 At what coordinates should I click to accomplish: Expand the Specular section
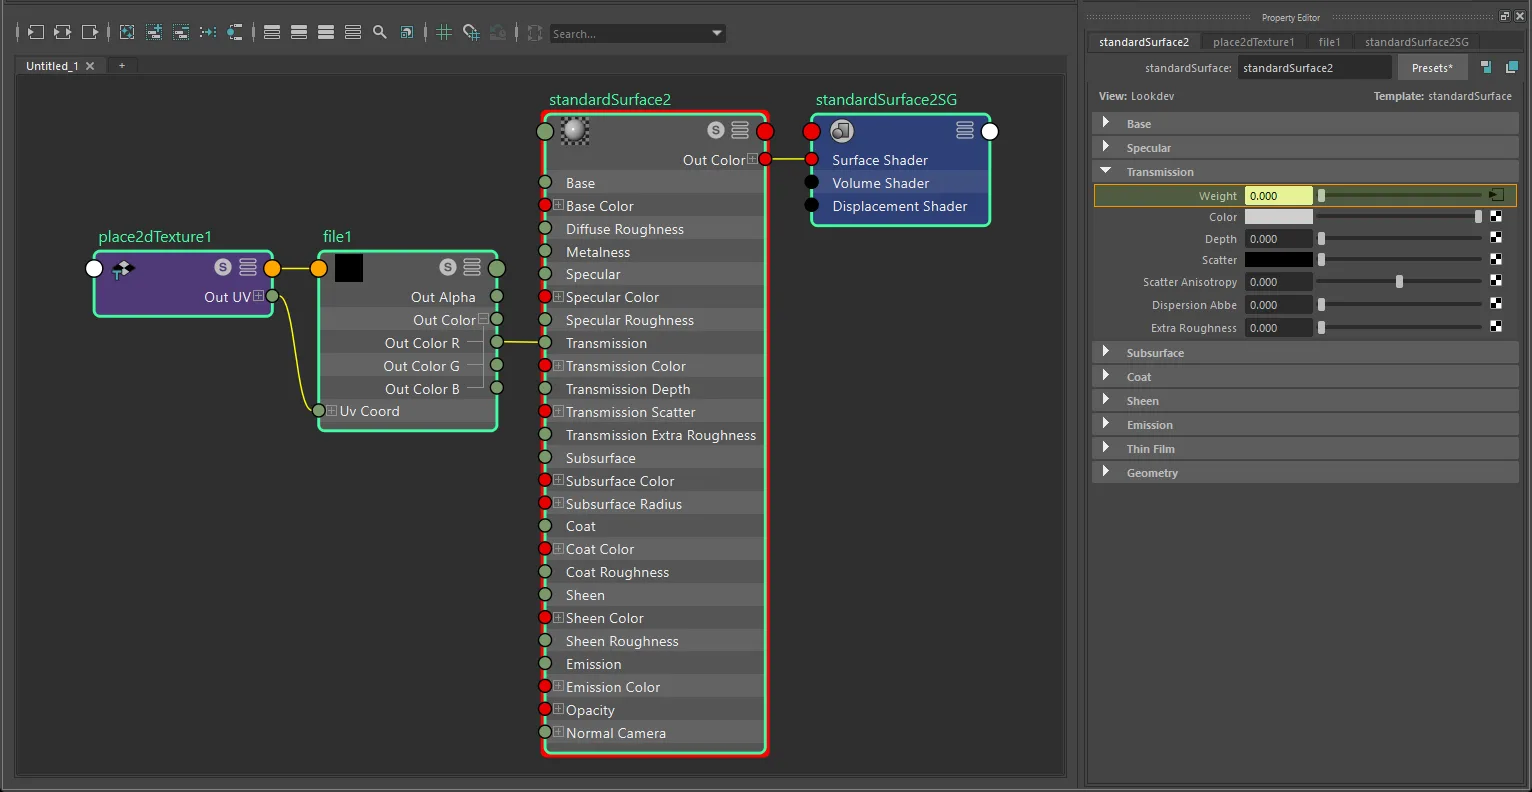pyautogui.click(x=1106, y=146)
